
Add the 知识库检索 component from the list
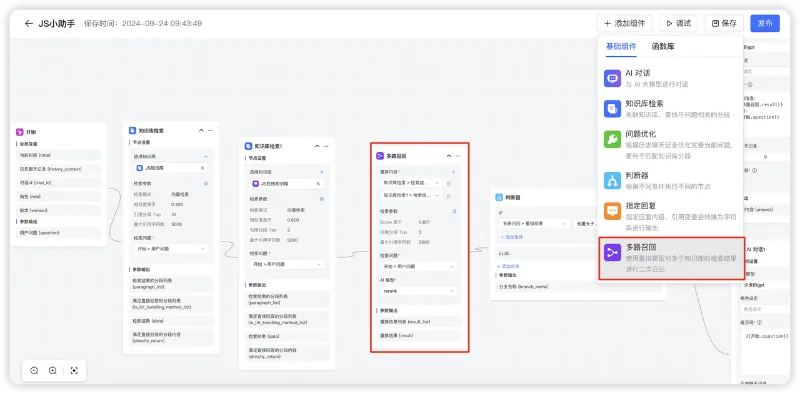tap(670, 109)
